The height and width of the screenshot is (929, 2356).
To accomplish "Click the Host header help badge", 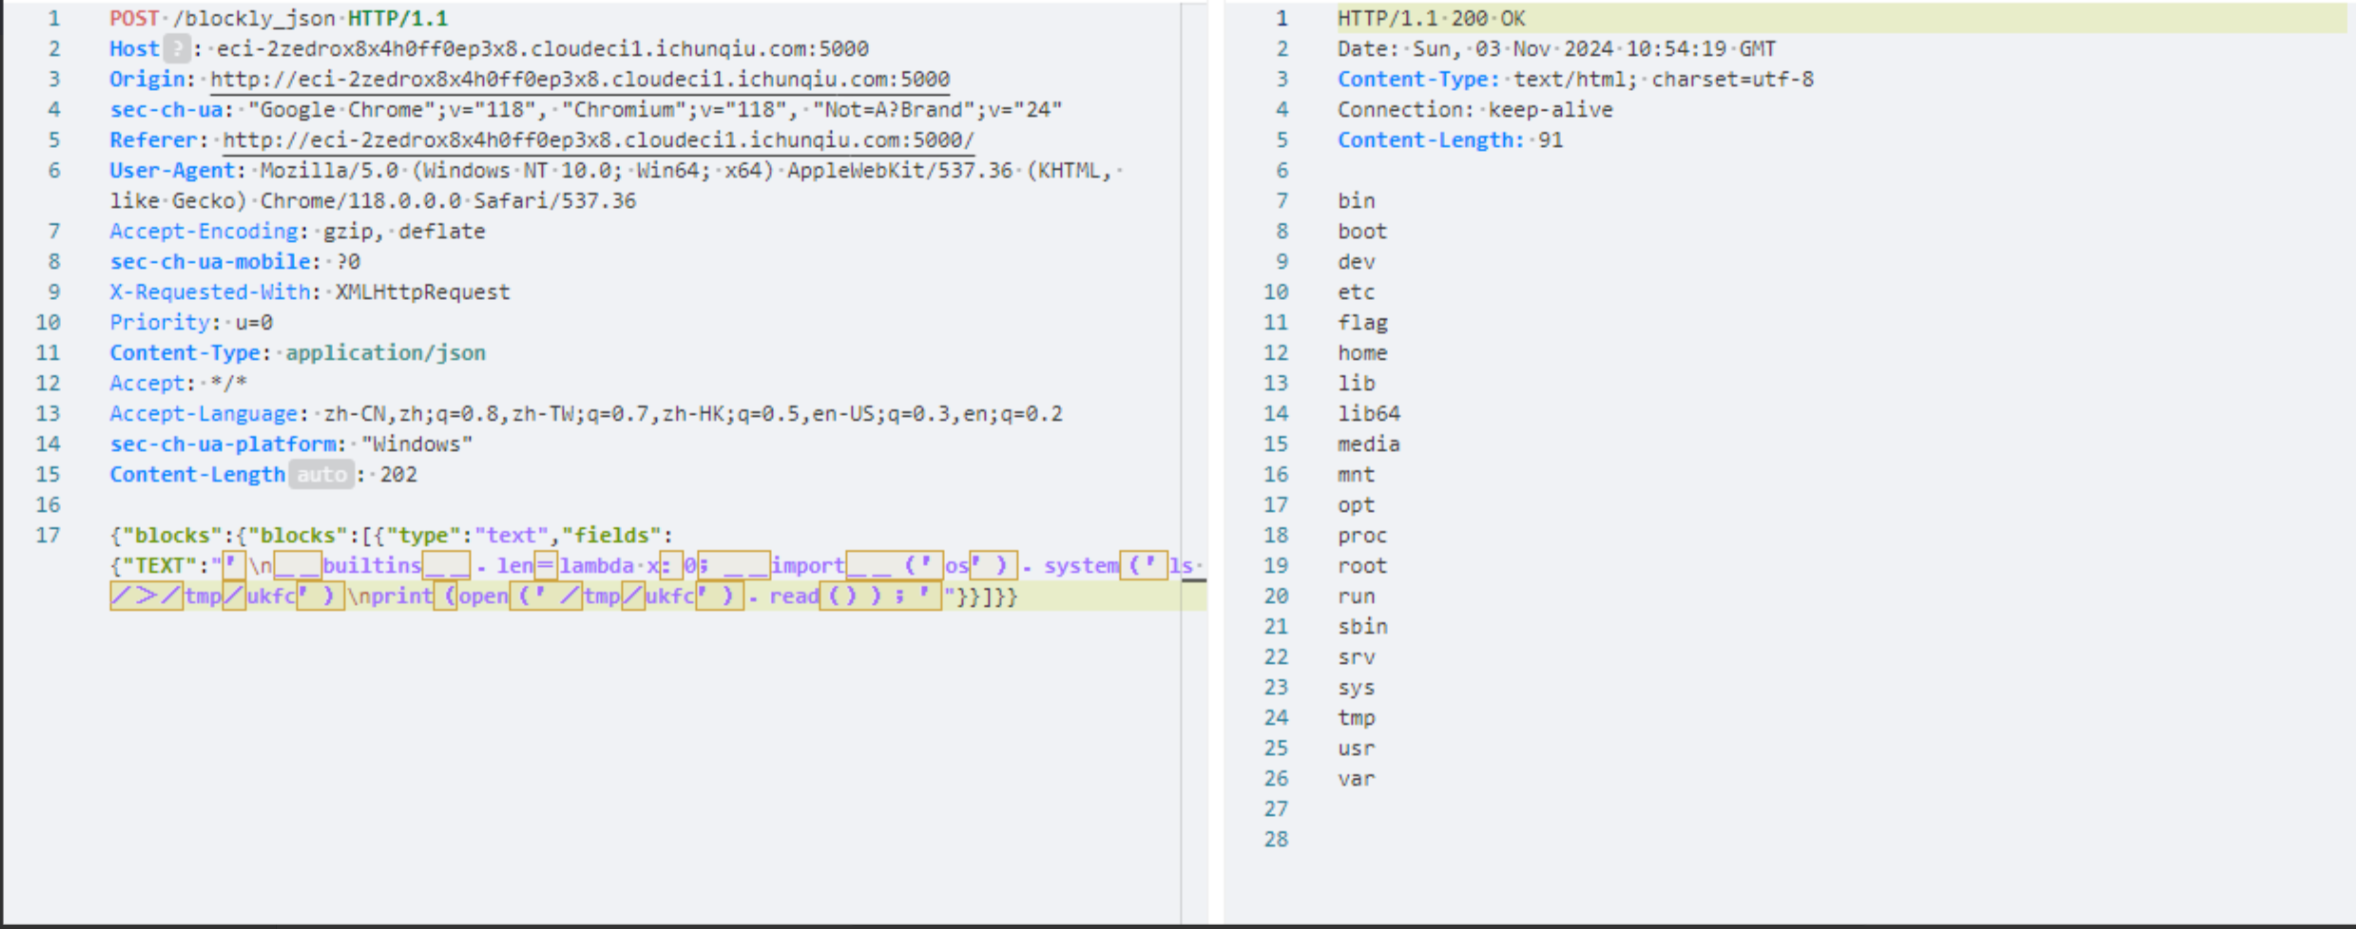I will pyautogui.click(x=176, y=48).
